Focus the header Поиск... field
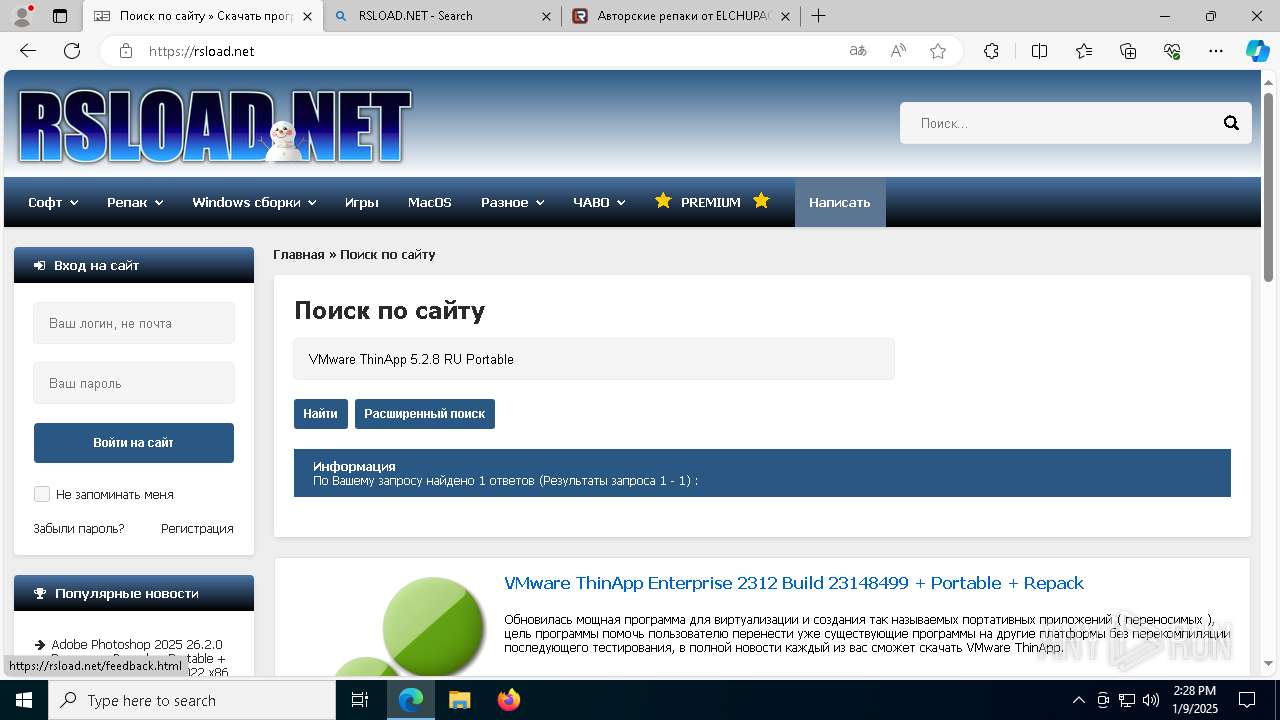This screenshot has height=720, width=1280. coord(1060,123)
